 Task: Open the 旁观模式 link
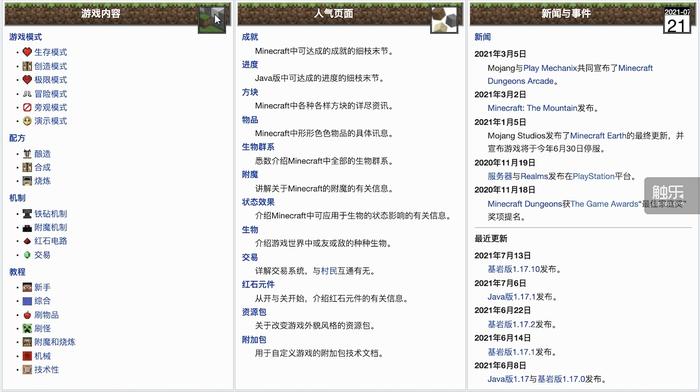(x=50, y=108)
